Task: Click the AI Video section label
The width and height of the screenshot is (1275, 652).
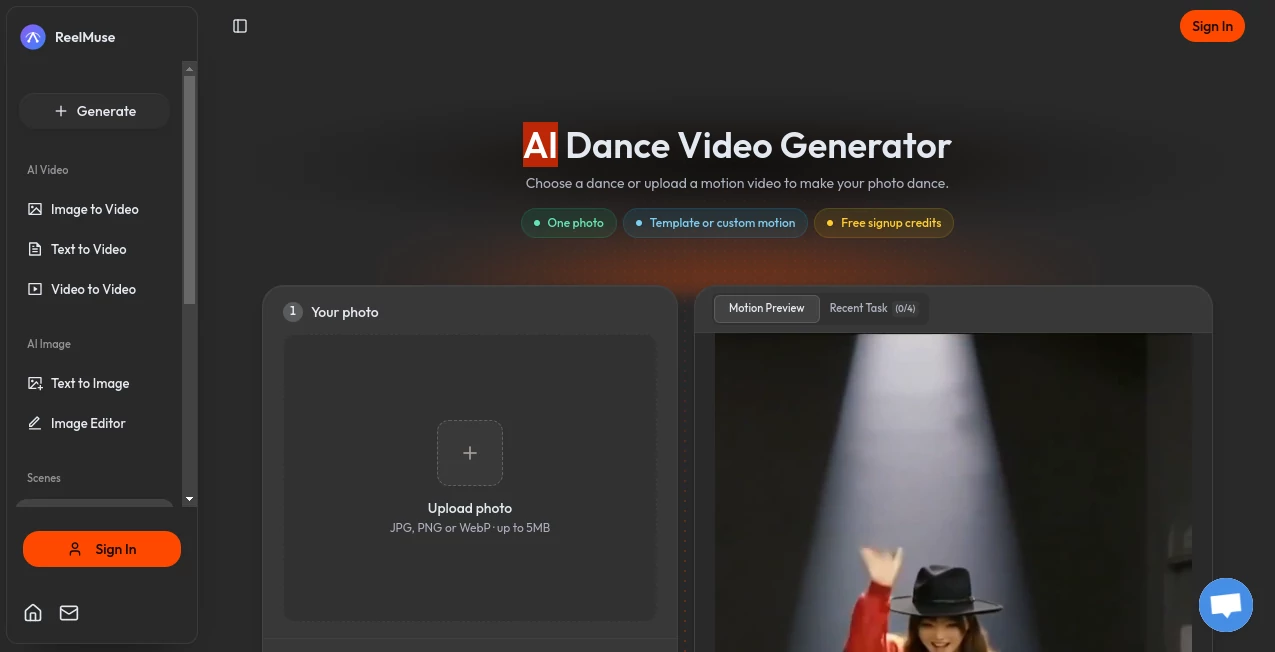Action: (48, 170)
